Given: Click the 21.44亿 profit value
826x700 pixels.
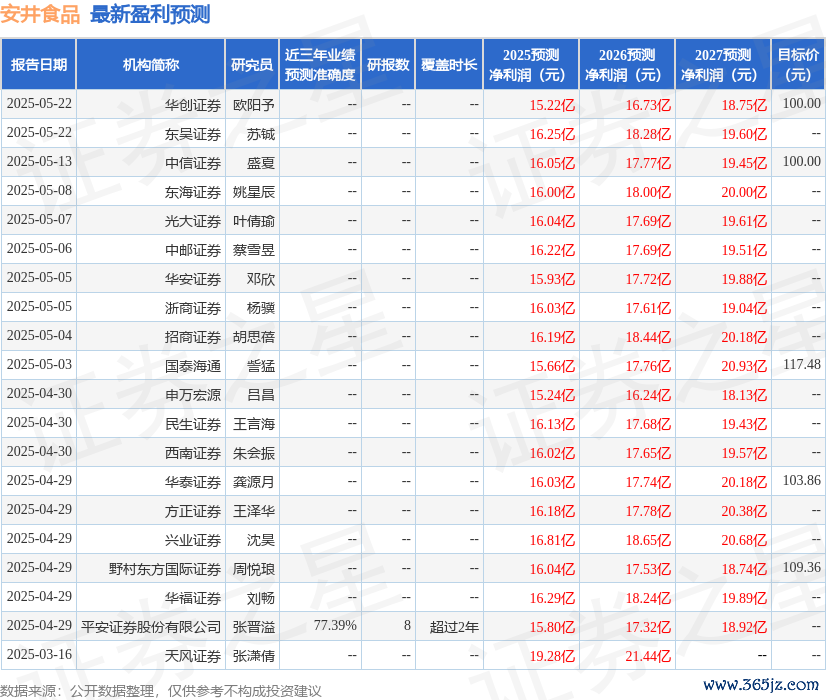Looking at the screenshot, I should pyautogui.click(x=648, y=656).
